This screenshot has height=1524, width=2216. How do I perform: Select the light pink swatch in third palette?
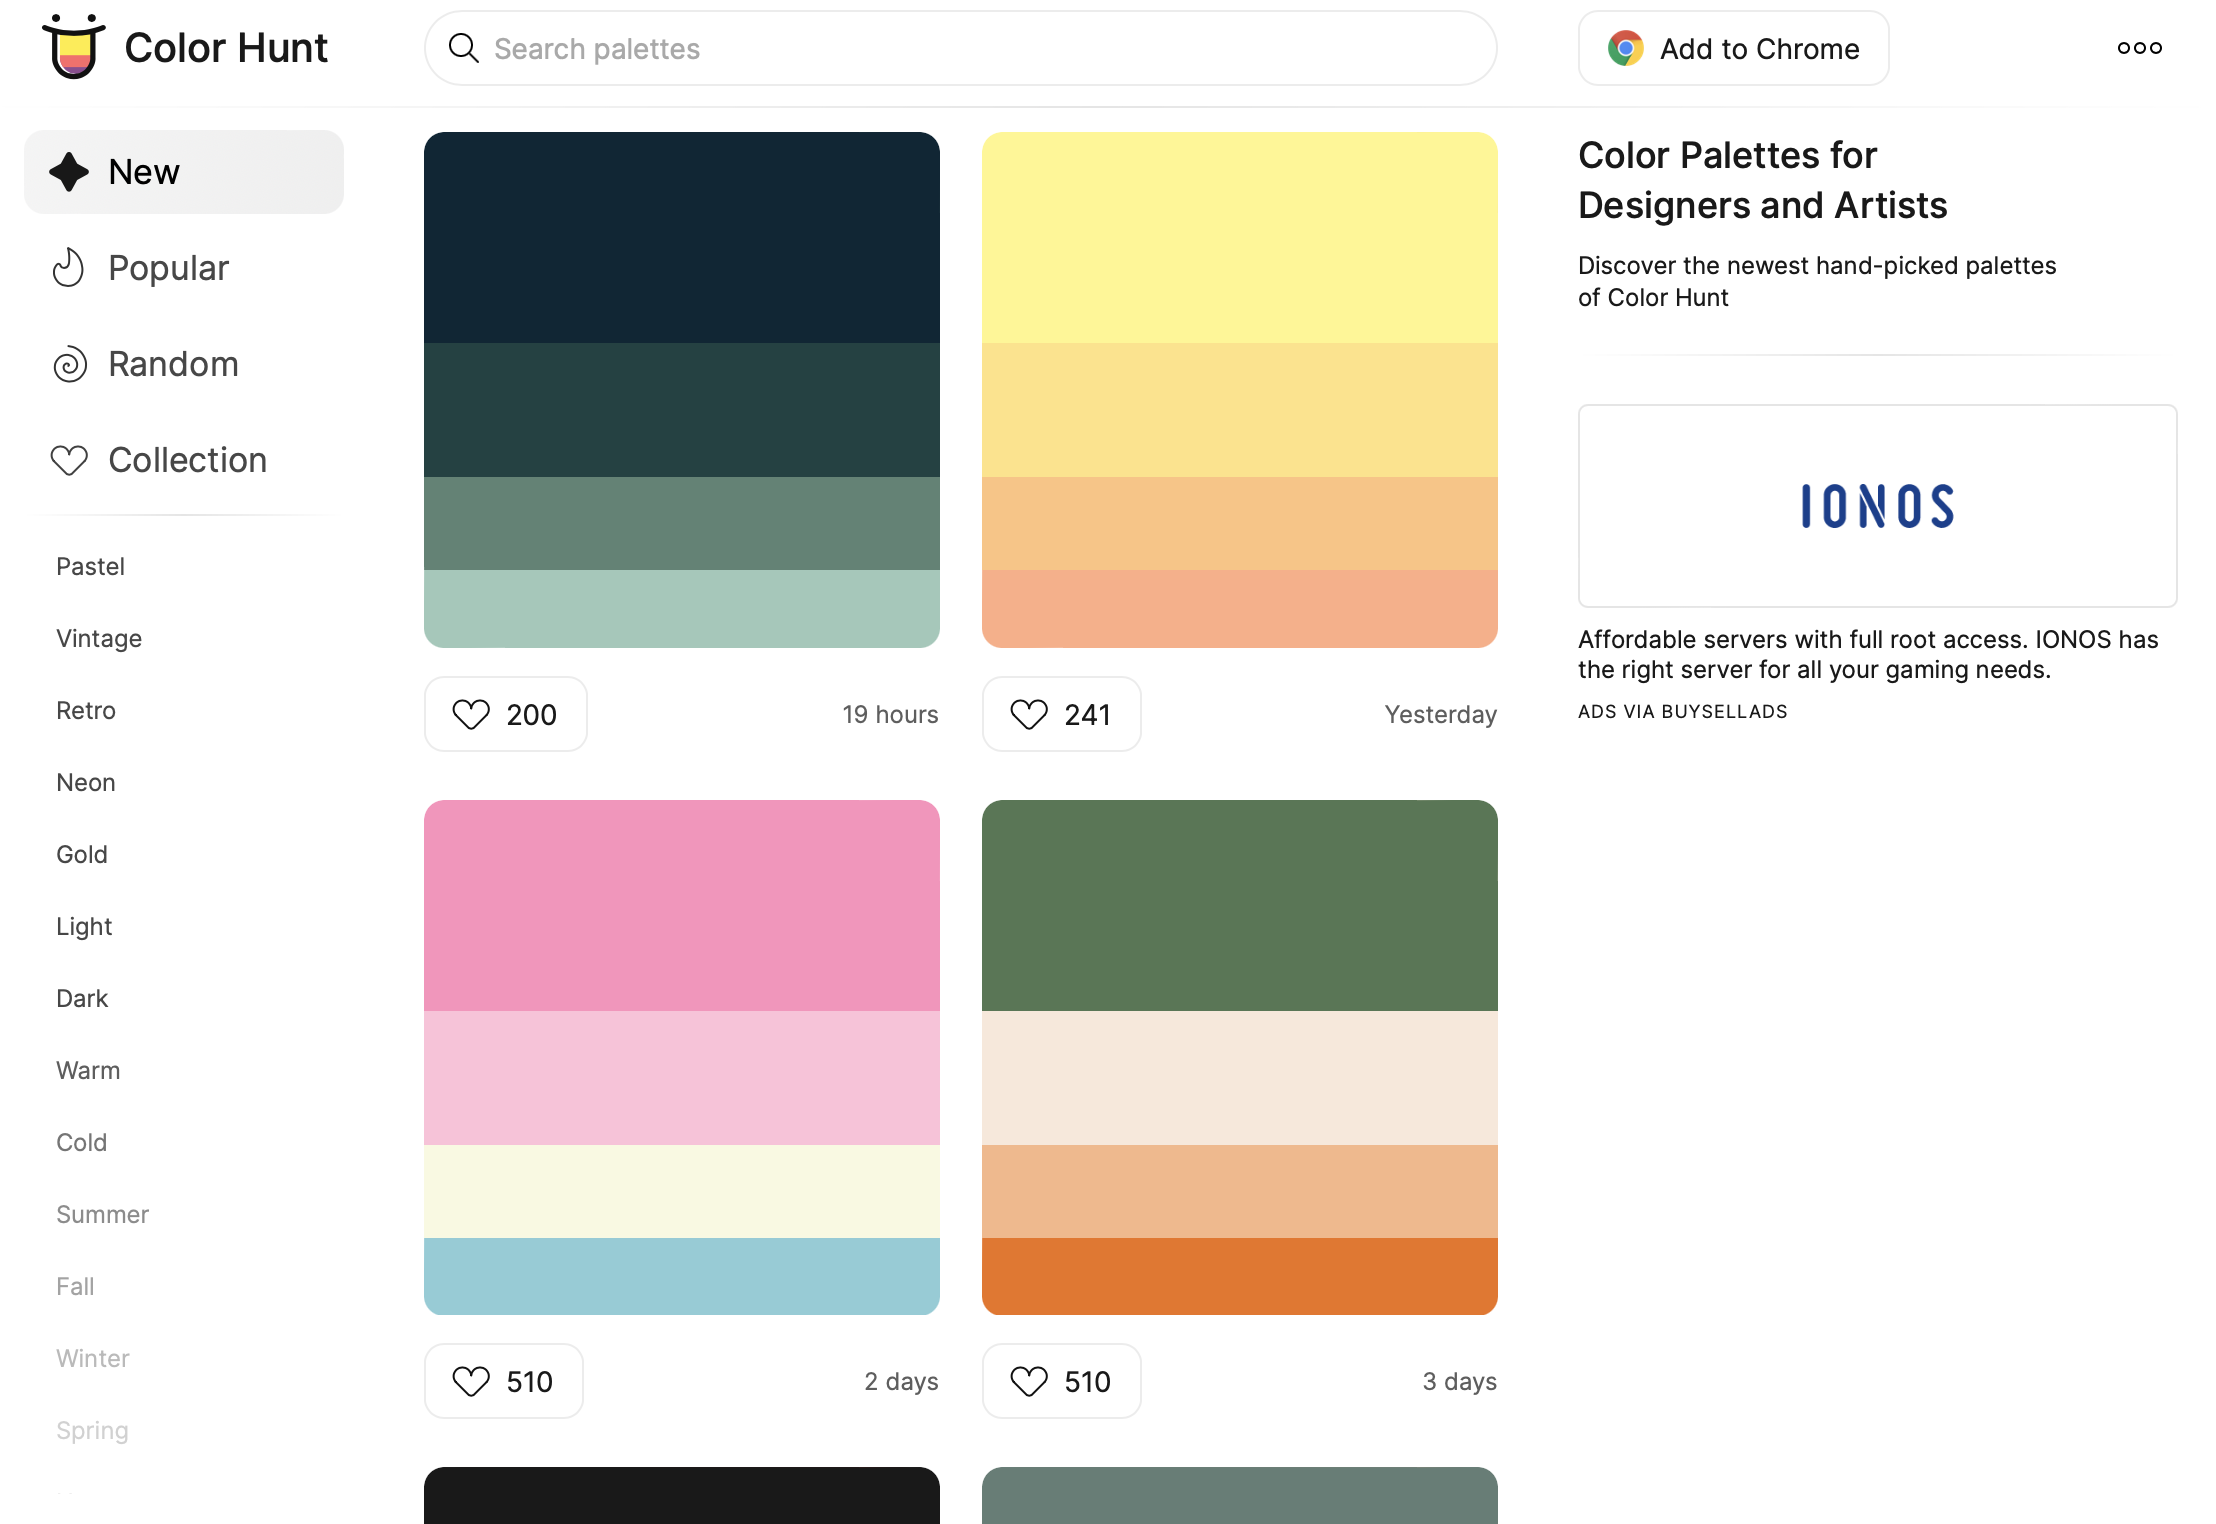click(682, 1078)
